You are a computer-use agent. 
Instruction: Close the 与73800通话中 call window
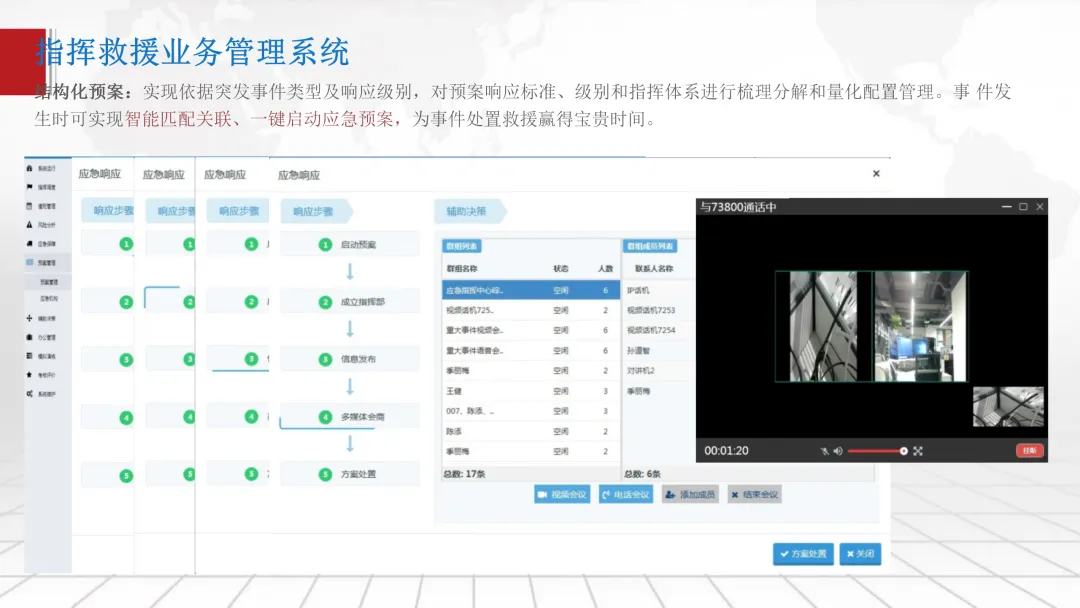1040,207
